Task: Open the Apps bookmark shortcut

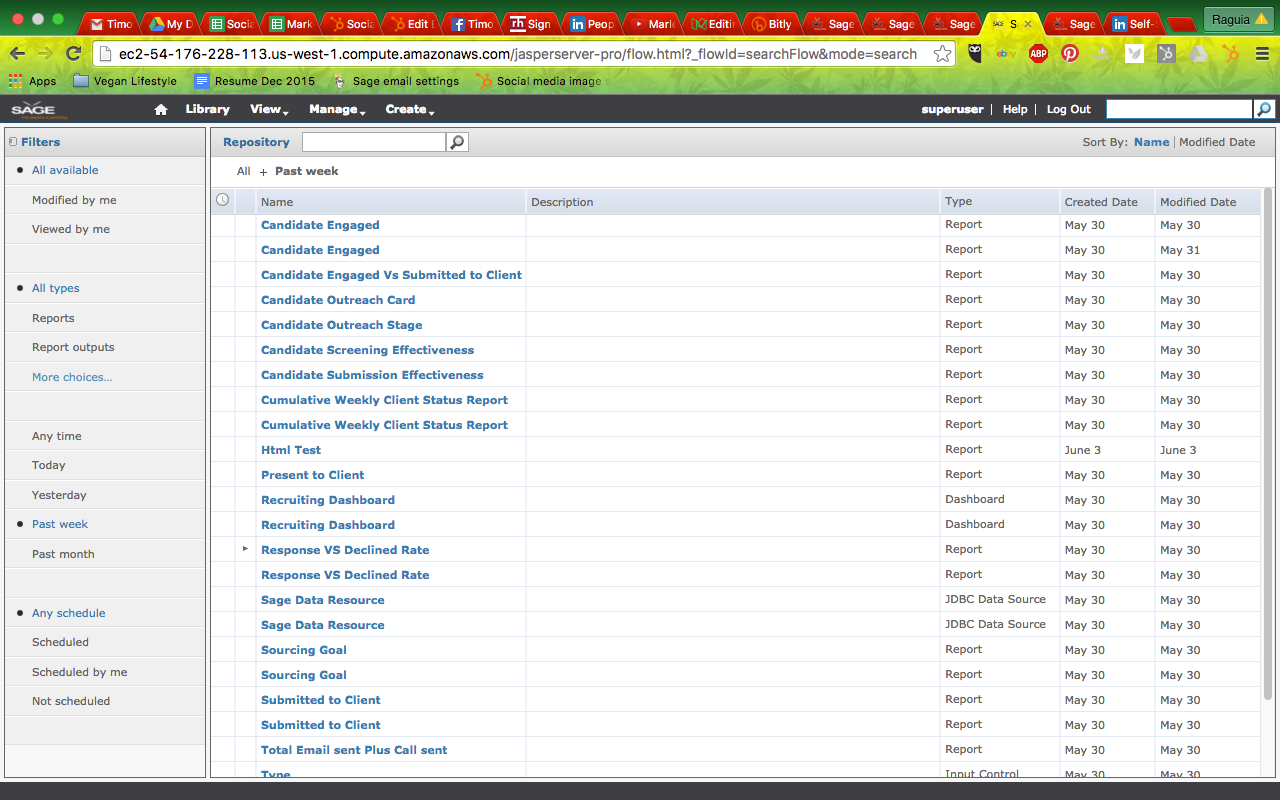Action: click(32, 81)
